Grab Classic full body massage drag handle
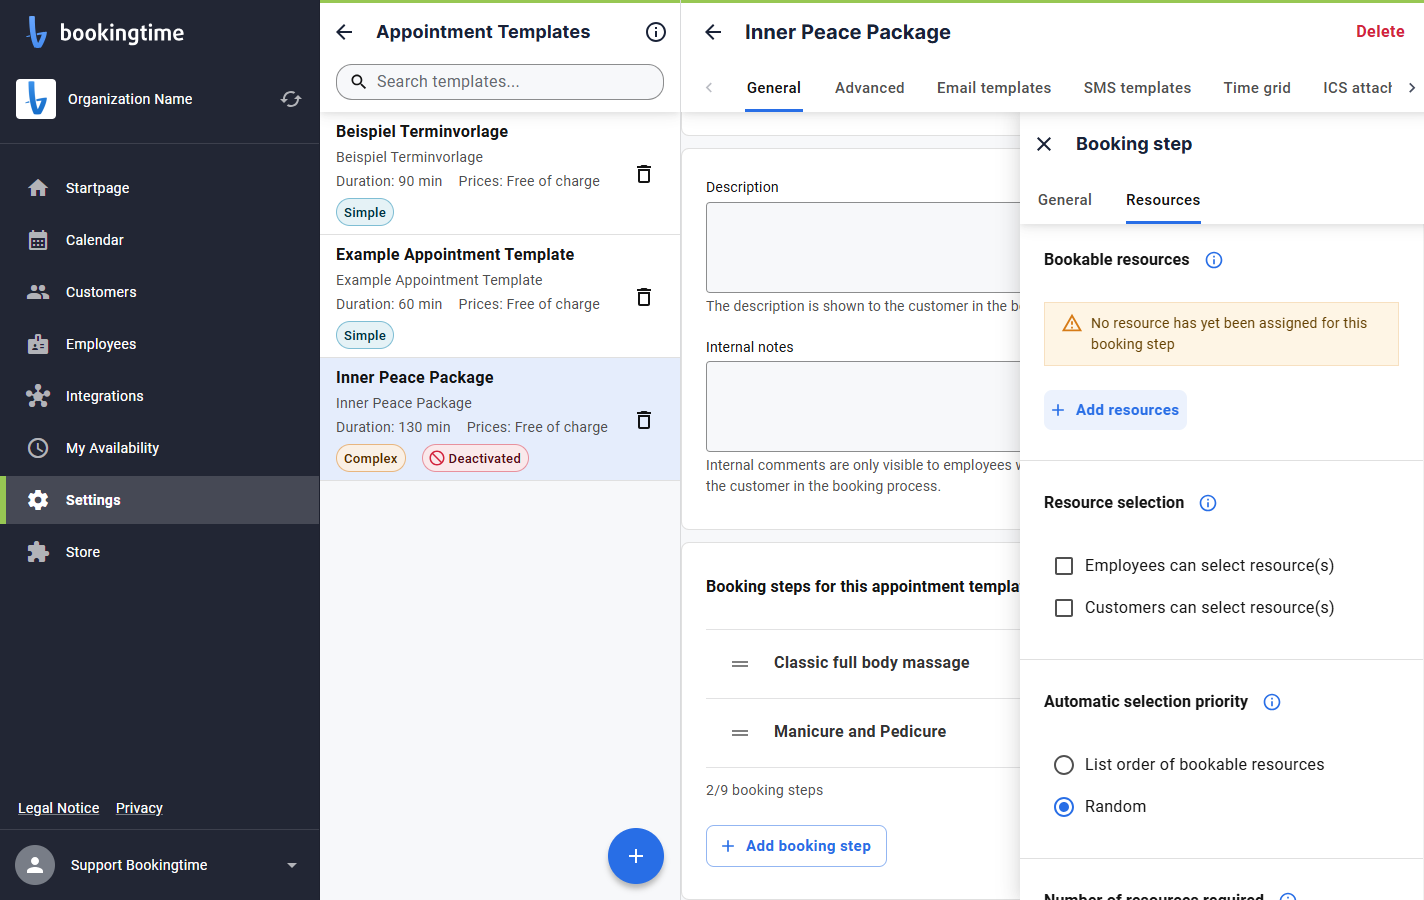1424x900 pixels. click(740, 664)
